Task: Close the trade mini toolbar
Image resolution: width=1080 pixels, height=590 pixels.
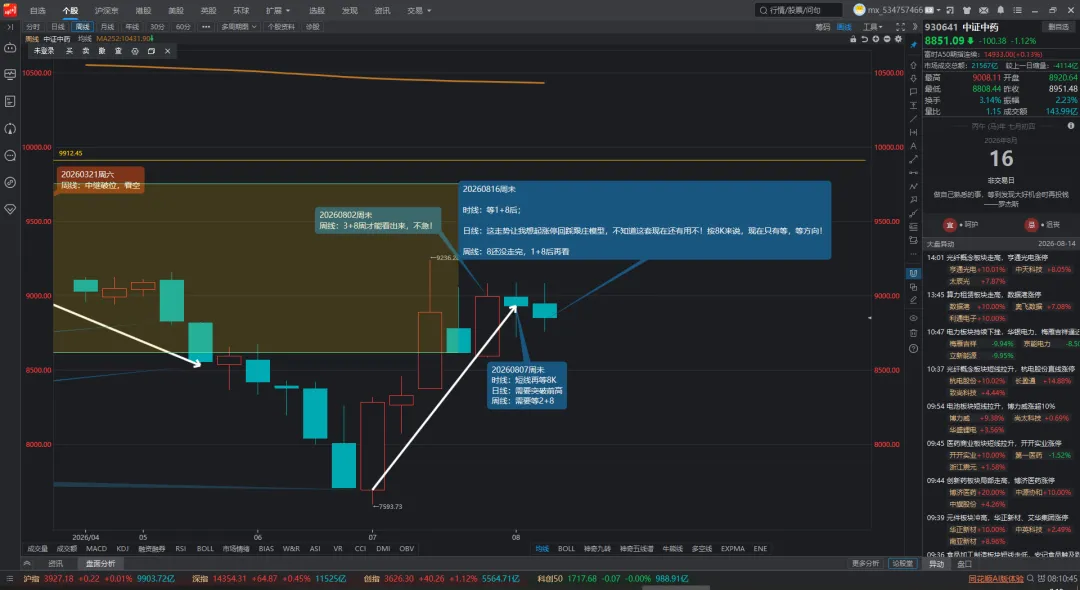Action: click(x=167, y=51)
